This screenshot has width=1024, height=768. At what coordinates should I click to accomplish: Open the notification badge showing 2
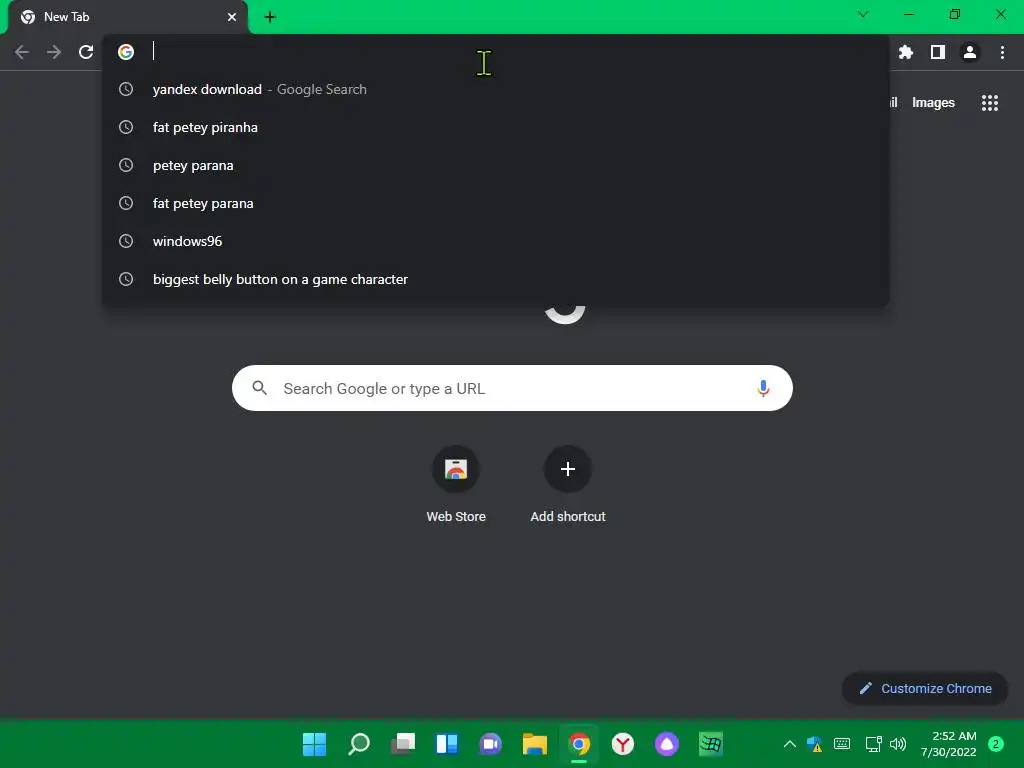coord(996,744)
